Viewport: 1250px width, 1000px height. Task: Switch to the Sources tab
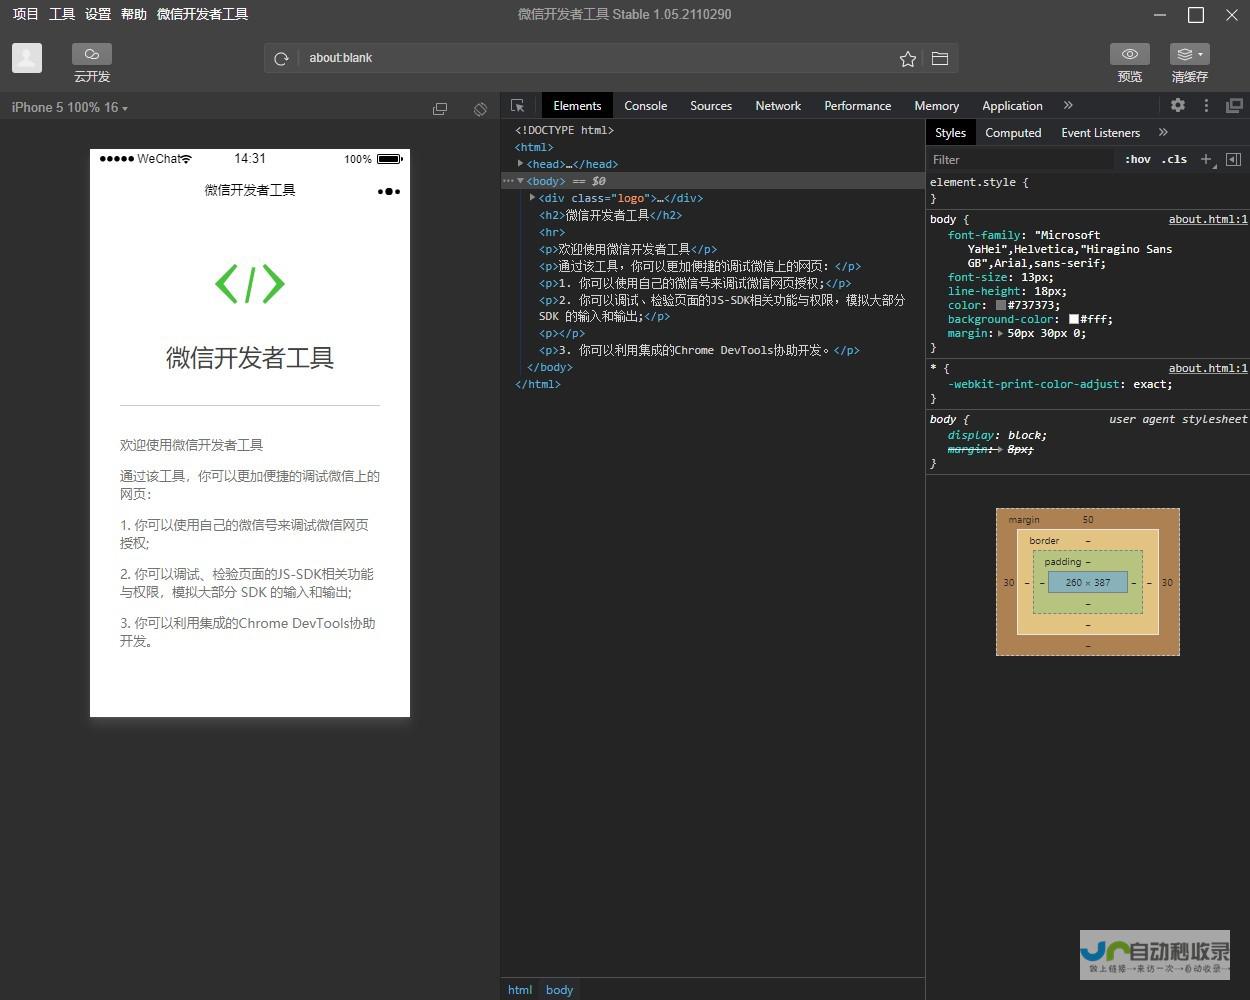point(711,105)
